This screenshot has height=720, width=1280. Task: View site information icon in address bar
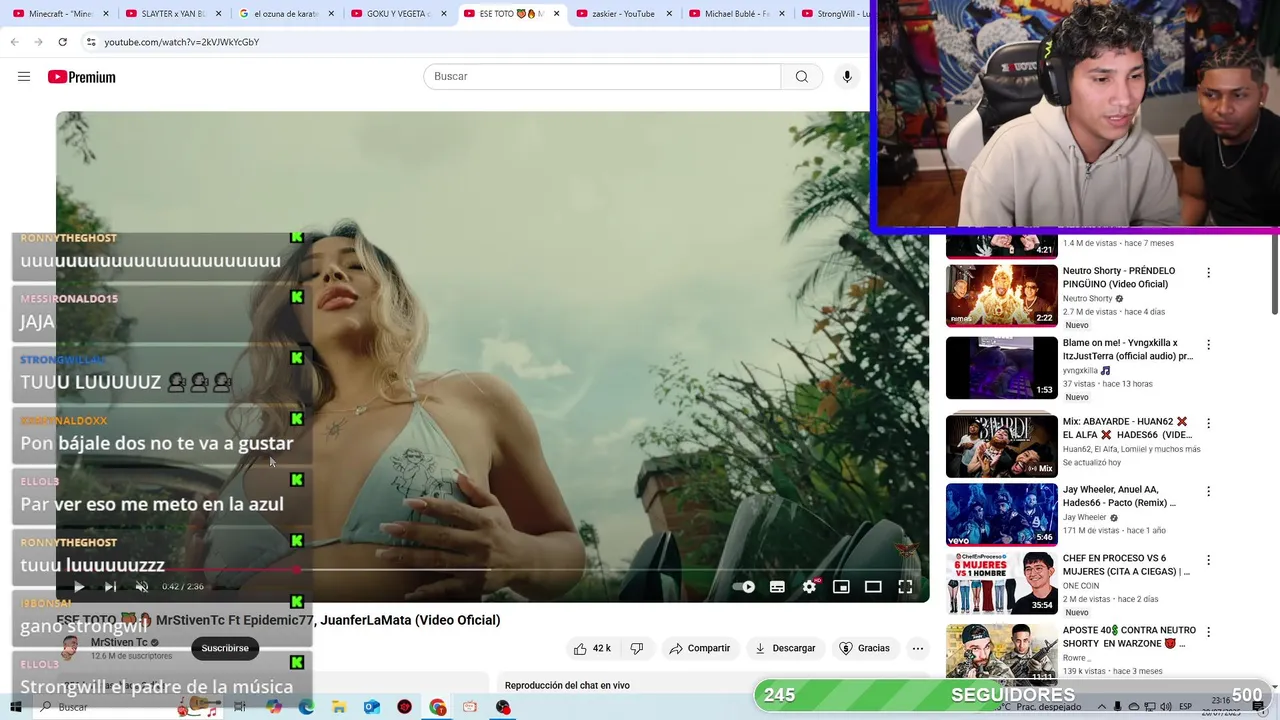coord(91,42)
